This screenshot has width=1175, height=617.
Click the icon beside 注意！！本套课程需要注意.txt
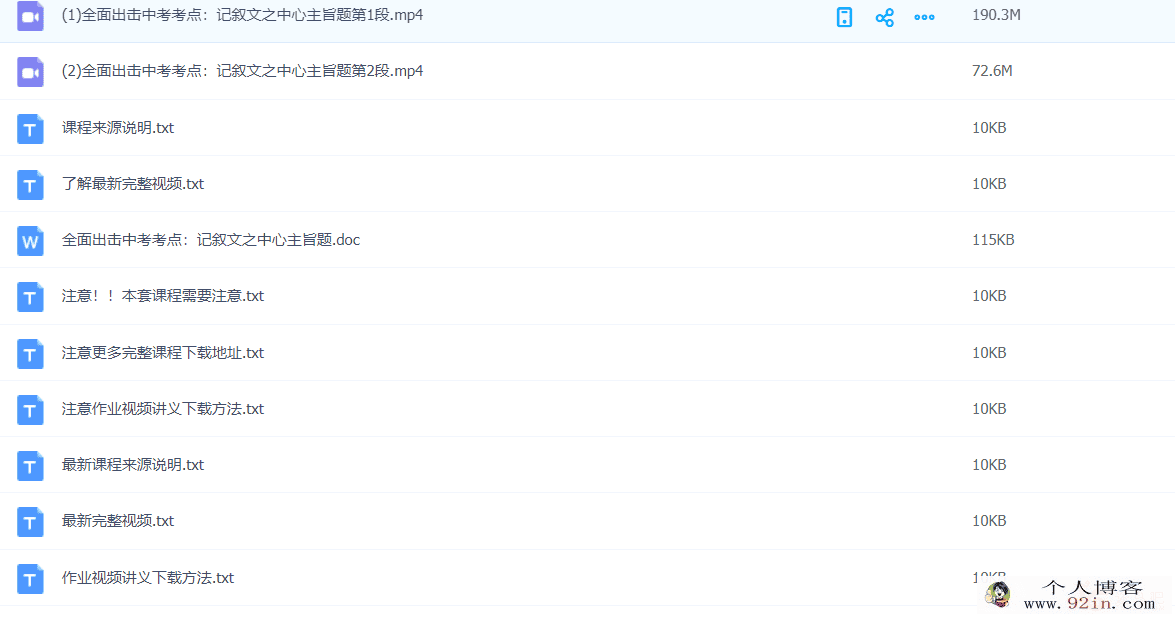tap(30, 297)
